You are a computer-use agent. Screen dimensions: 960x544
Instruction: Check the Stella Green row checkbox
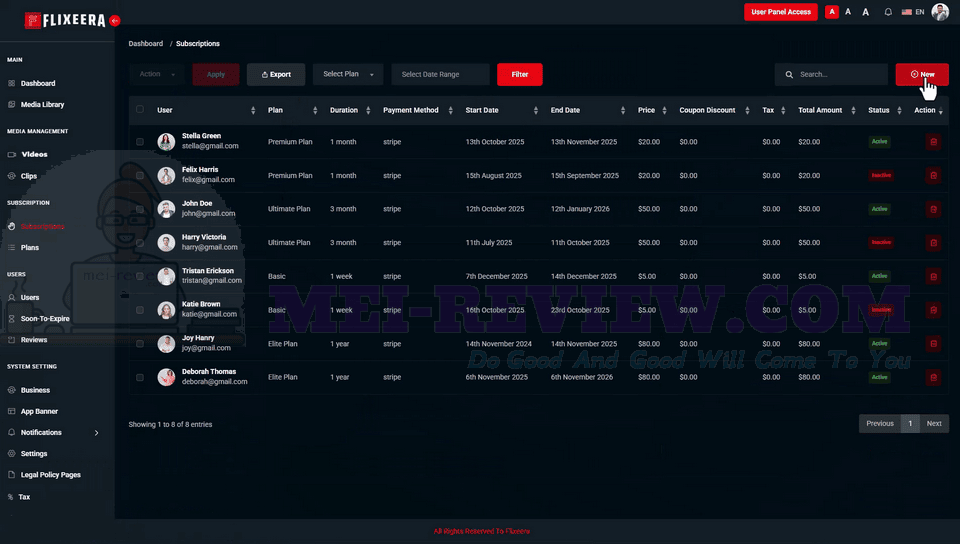point(140,142)
